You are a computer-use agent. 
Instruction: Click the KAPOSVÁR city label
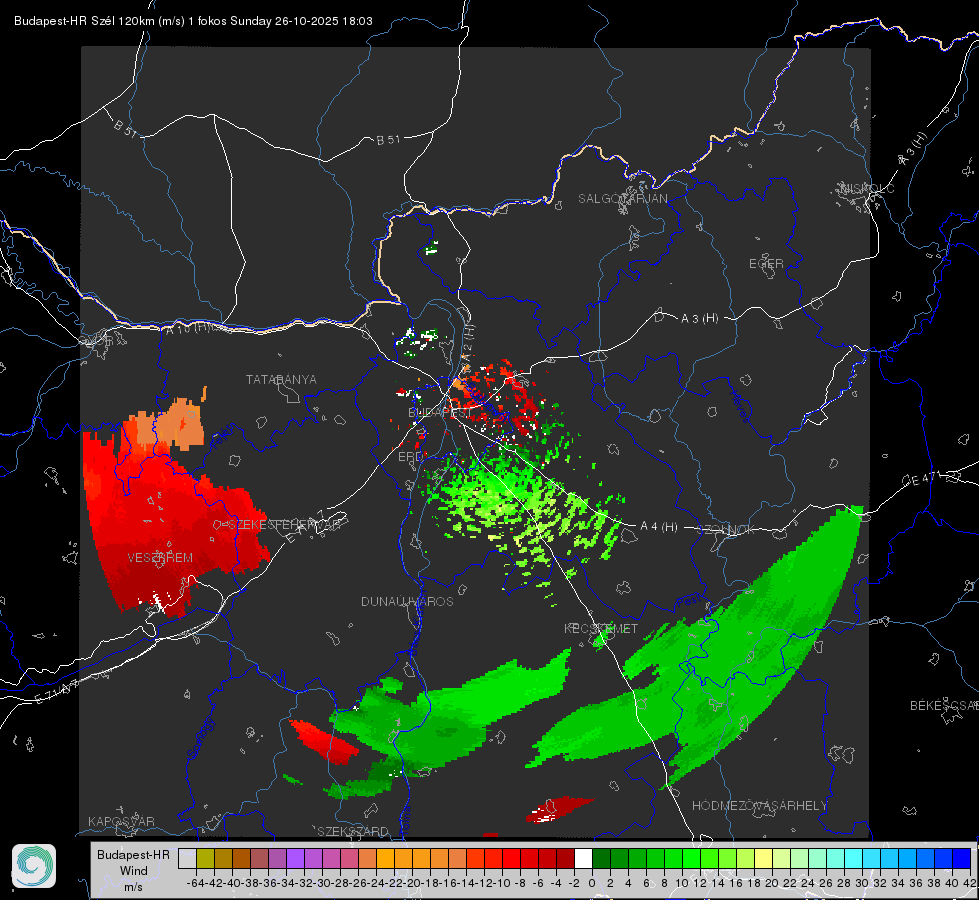tap(121, 821)
